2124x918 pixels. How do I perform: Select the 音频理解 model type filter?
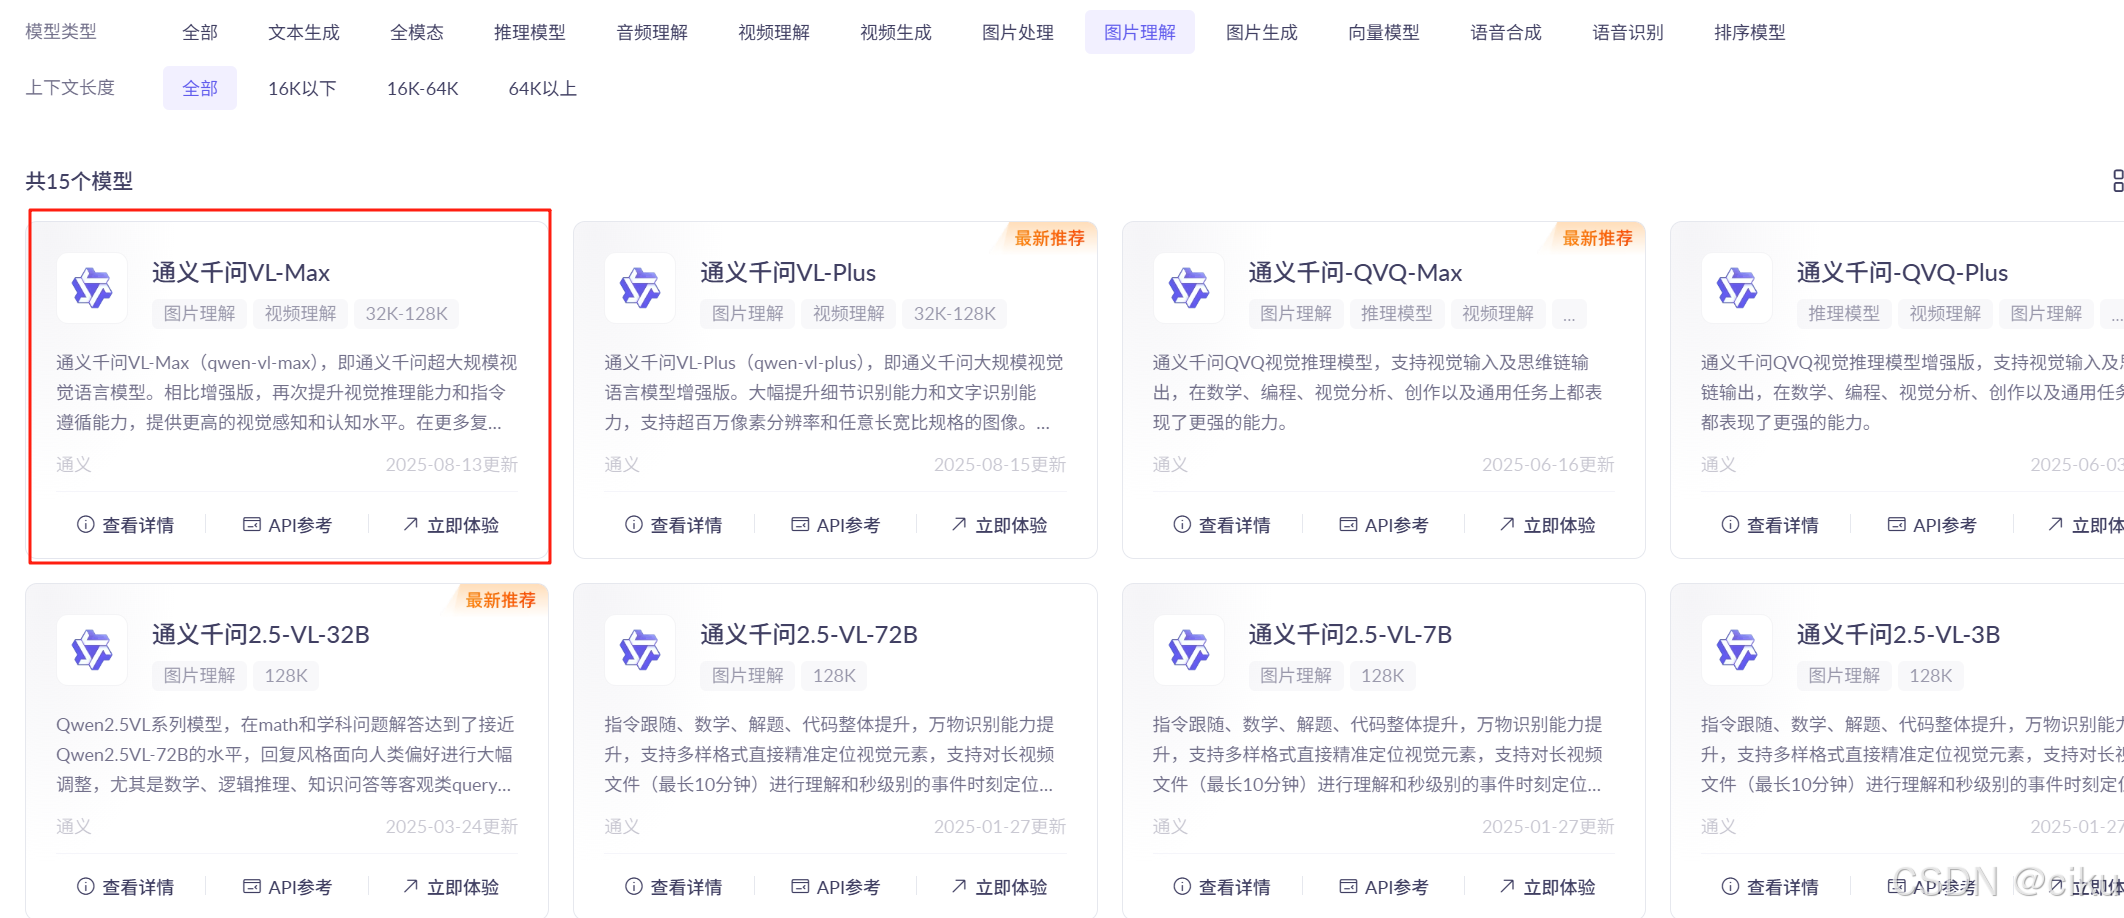[652, 32]
